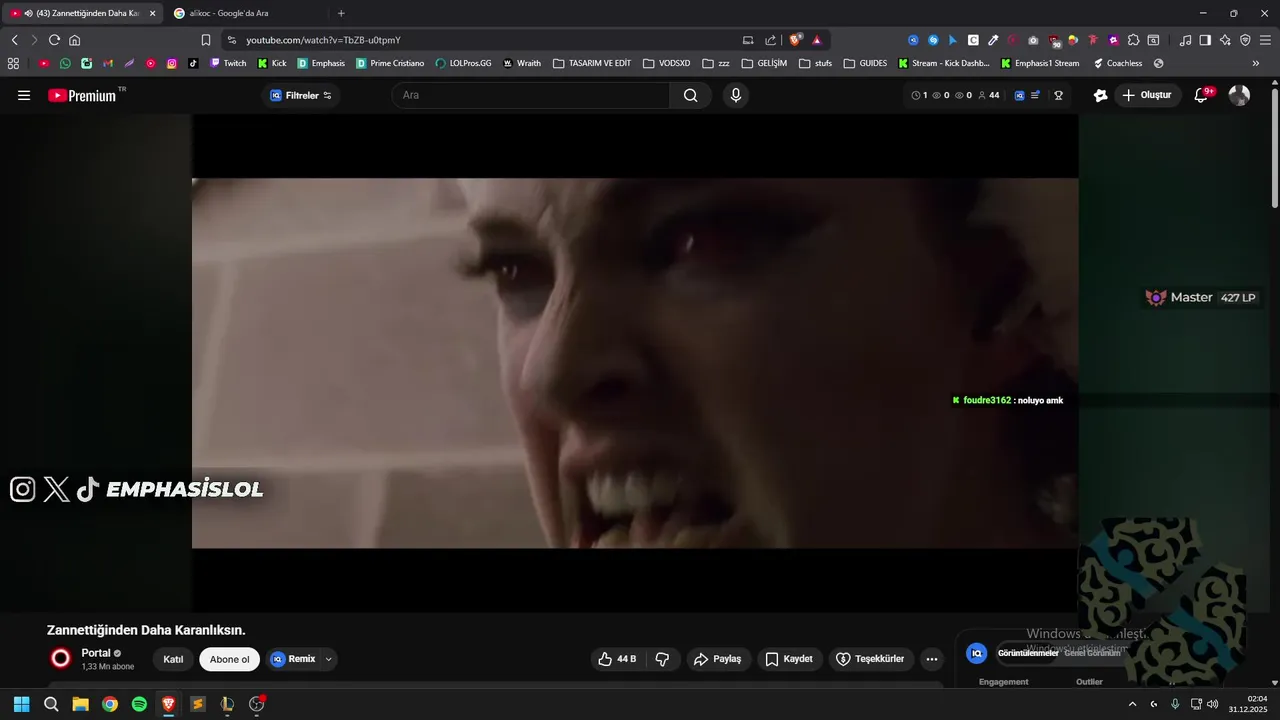
Task: Pause the video by clicking player
Action: 635,363
